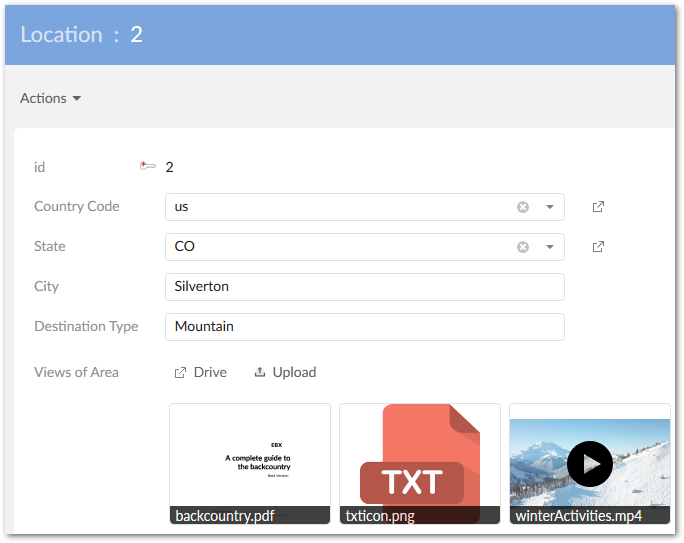Click the Upload tray icon
This screenshot has height=543, width=684.
260,372
